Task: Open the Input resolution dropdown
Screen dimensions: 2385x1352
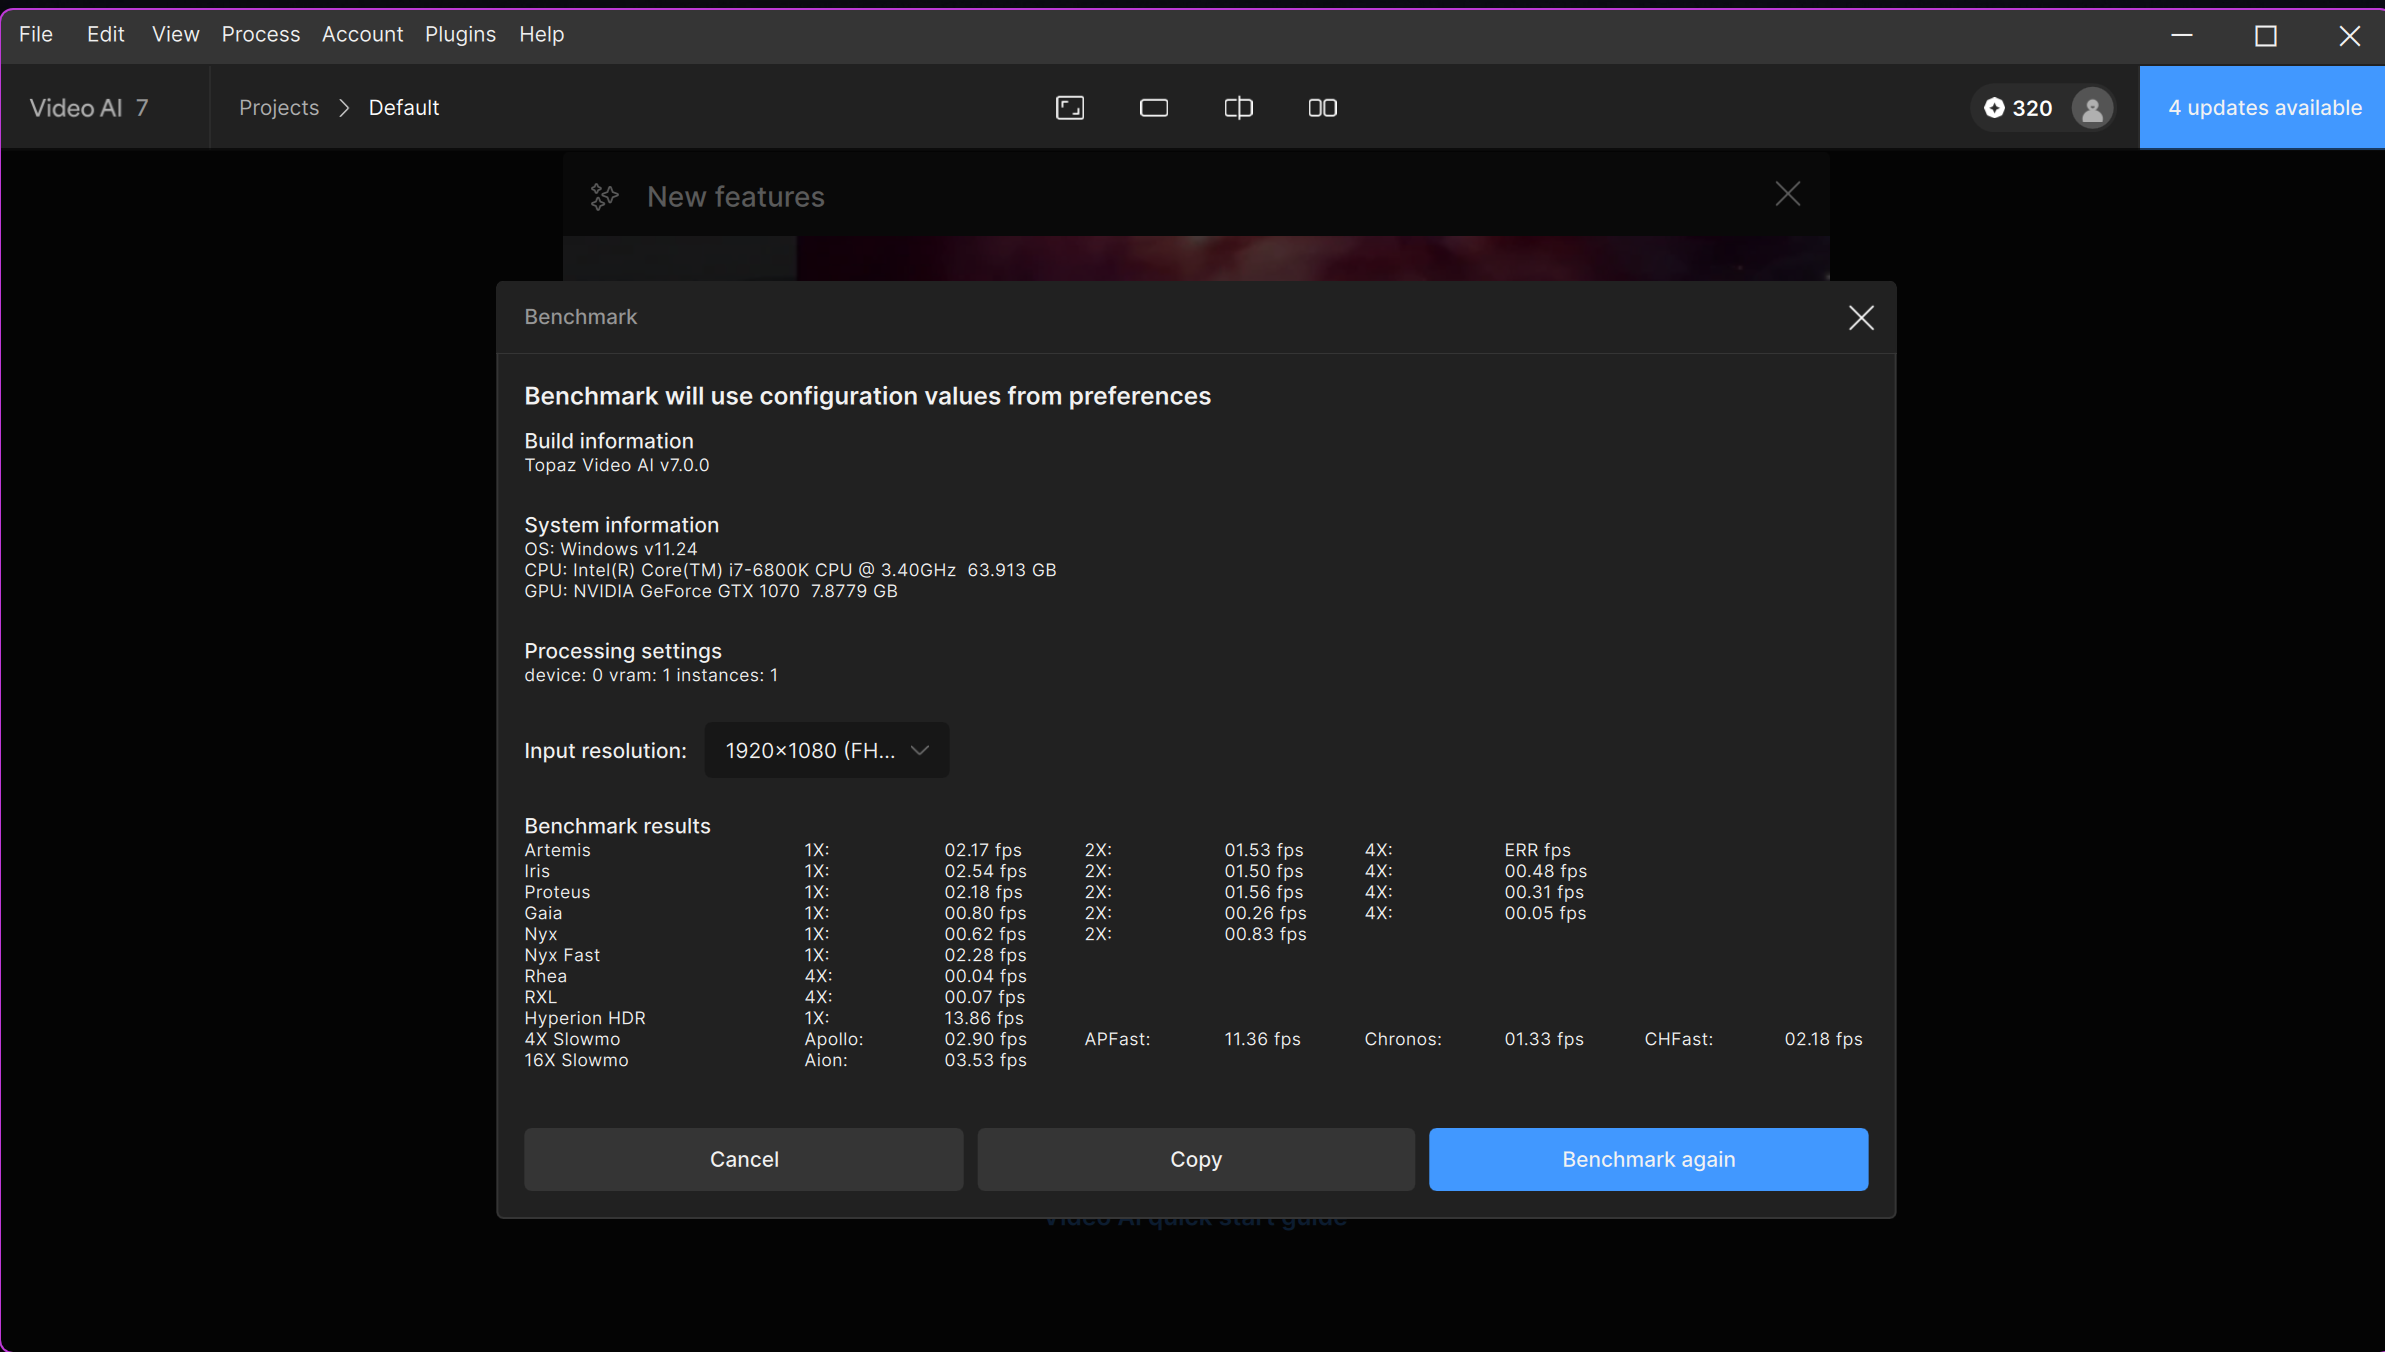Action: (x=826, y=750)
